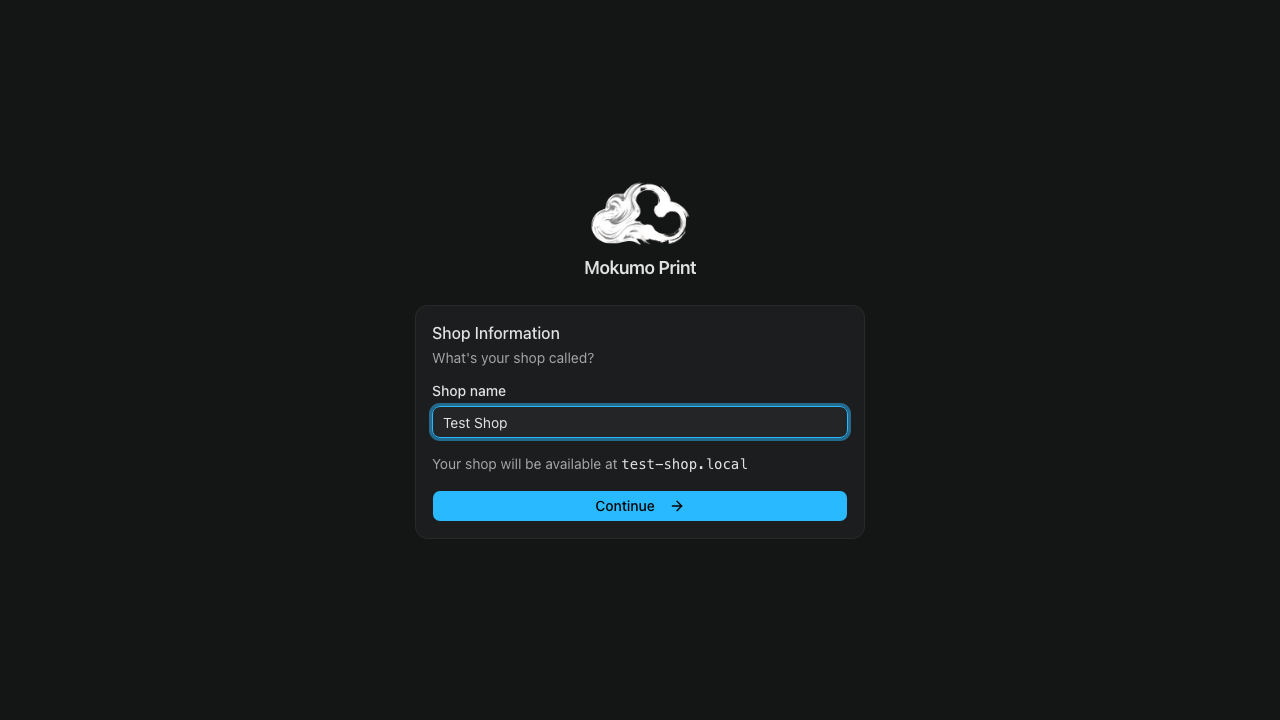Viewport: 1280px width, 720px height.
Task: Click the "Shop name" field label
Action: (469, 391)
